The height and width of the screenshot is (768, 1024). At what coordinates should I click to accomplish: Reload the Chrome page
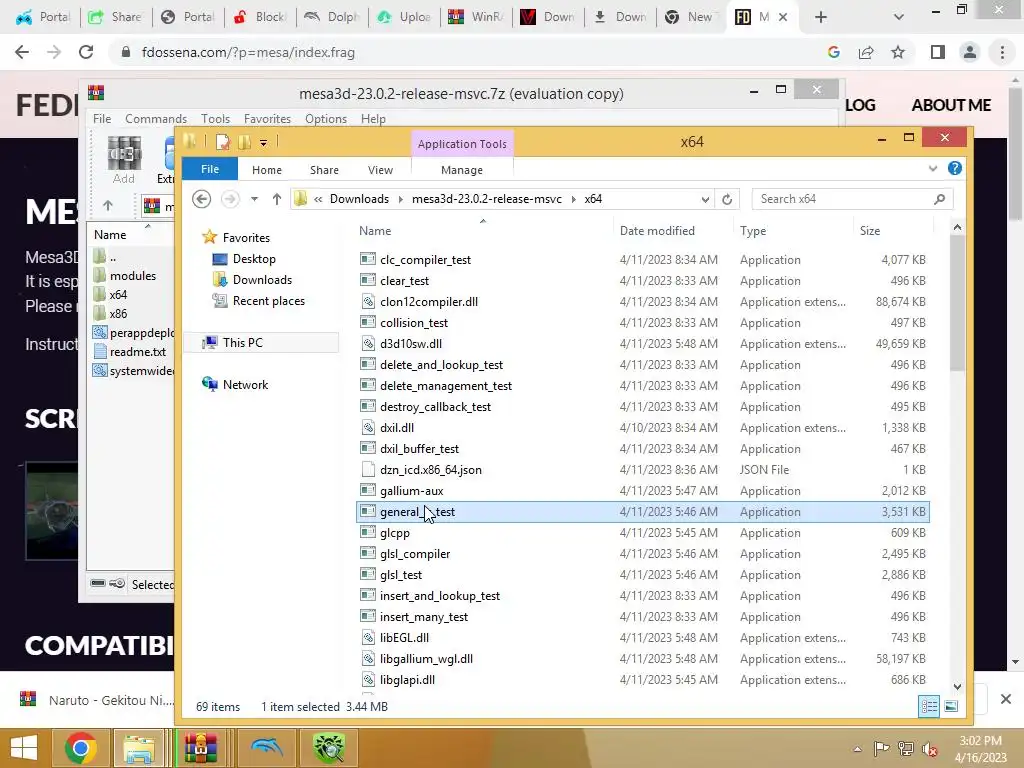pos(86,52)
